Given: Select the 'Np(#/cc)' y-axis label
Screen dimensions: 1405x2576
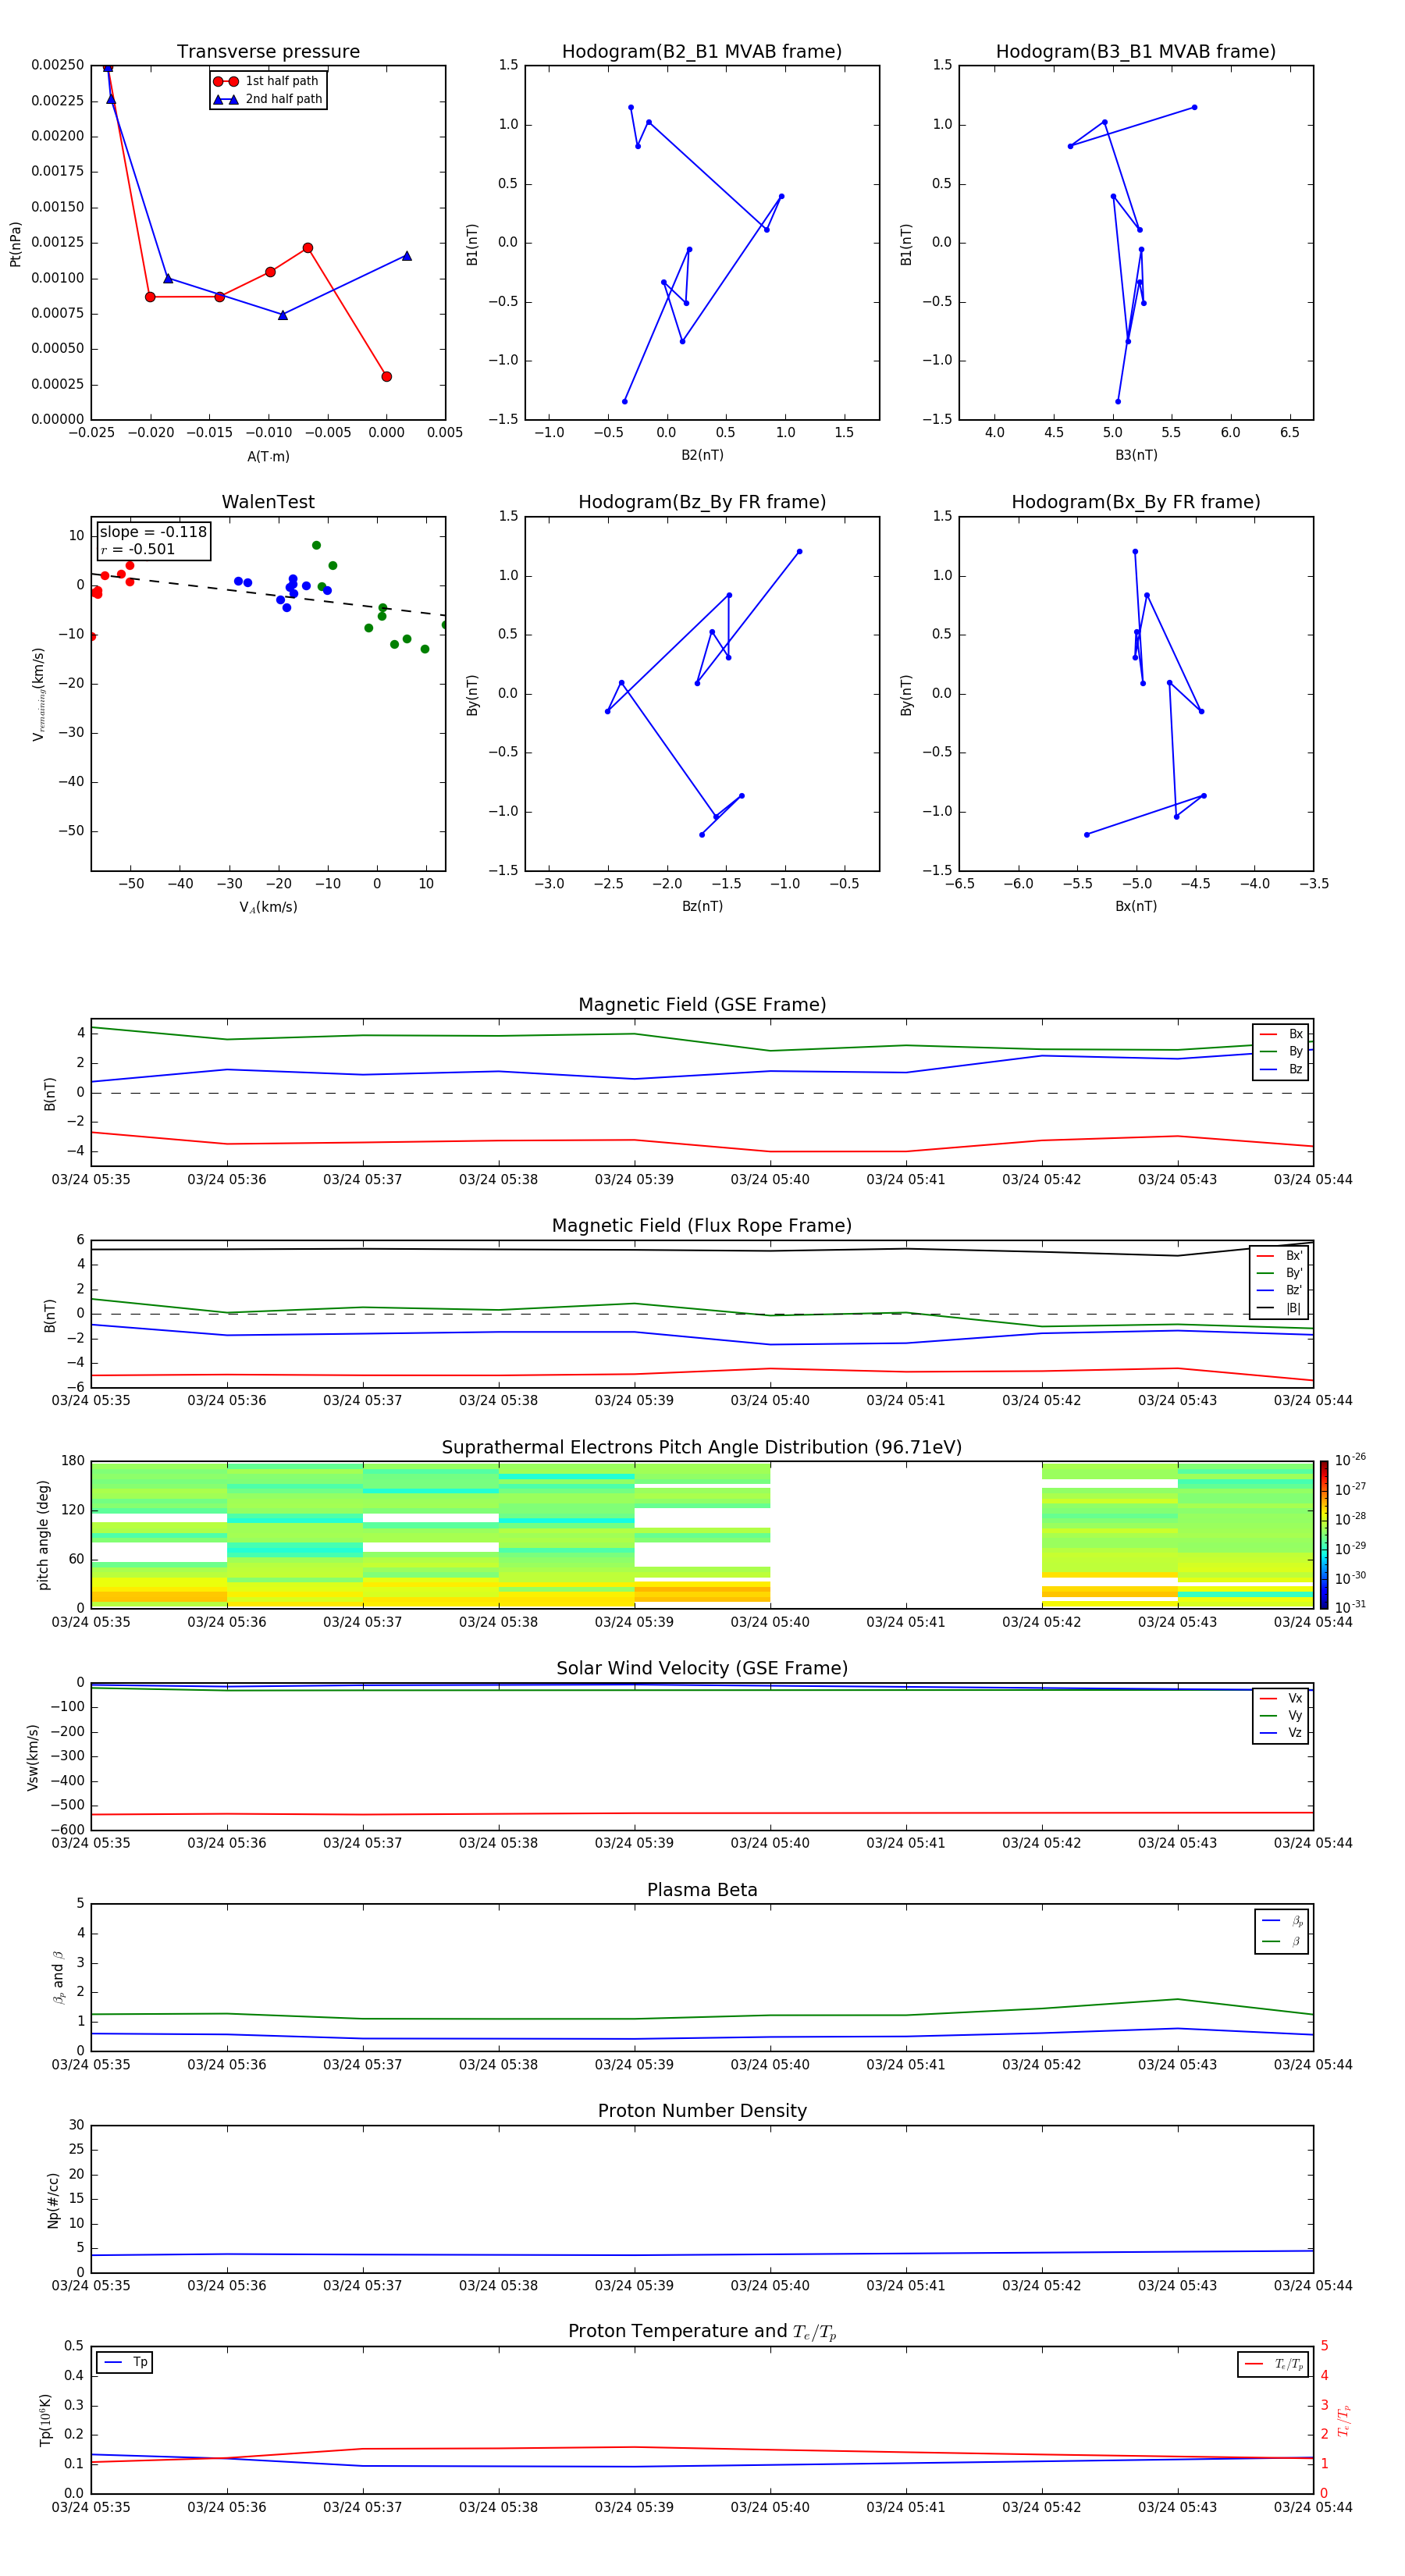Looking at the screenshot, I should (x=53, y=2199).
